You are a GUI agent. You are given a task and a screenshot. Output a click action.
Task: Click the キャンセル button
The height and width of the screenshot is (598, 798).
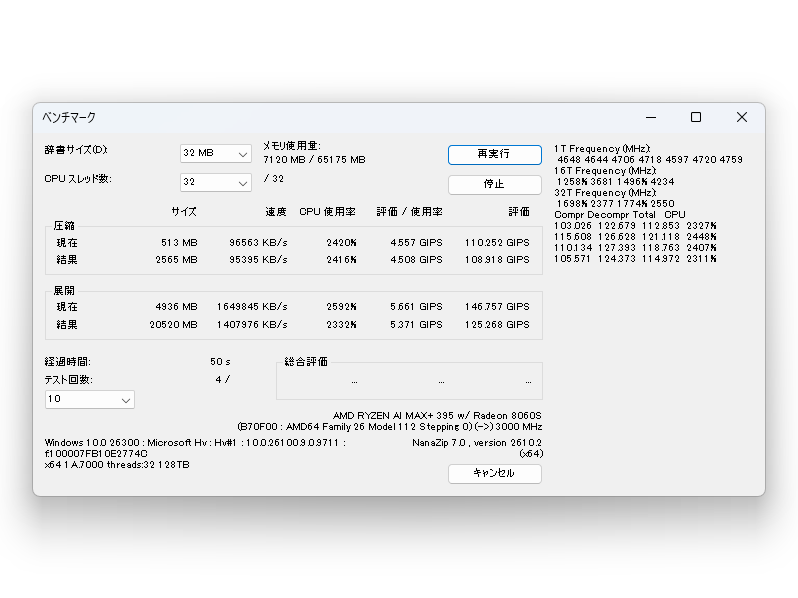(x=495, y=474)
